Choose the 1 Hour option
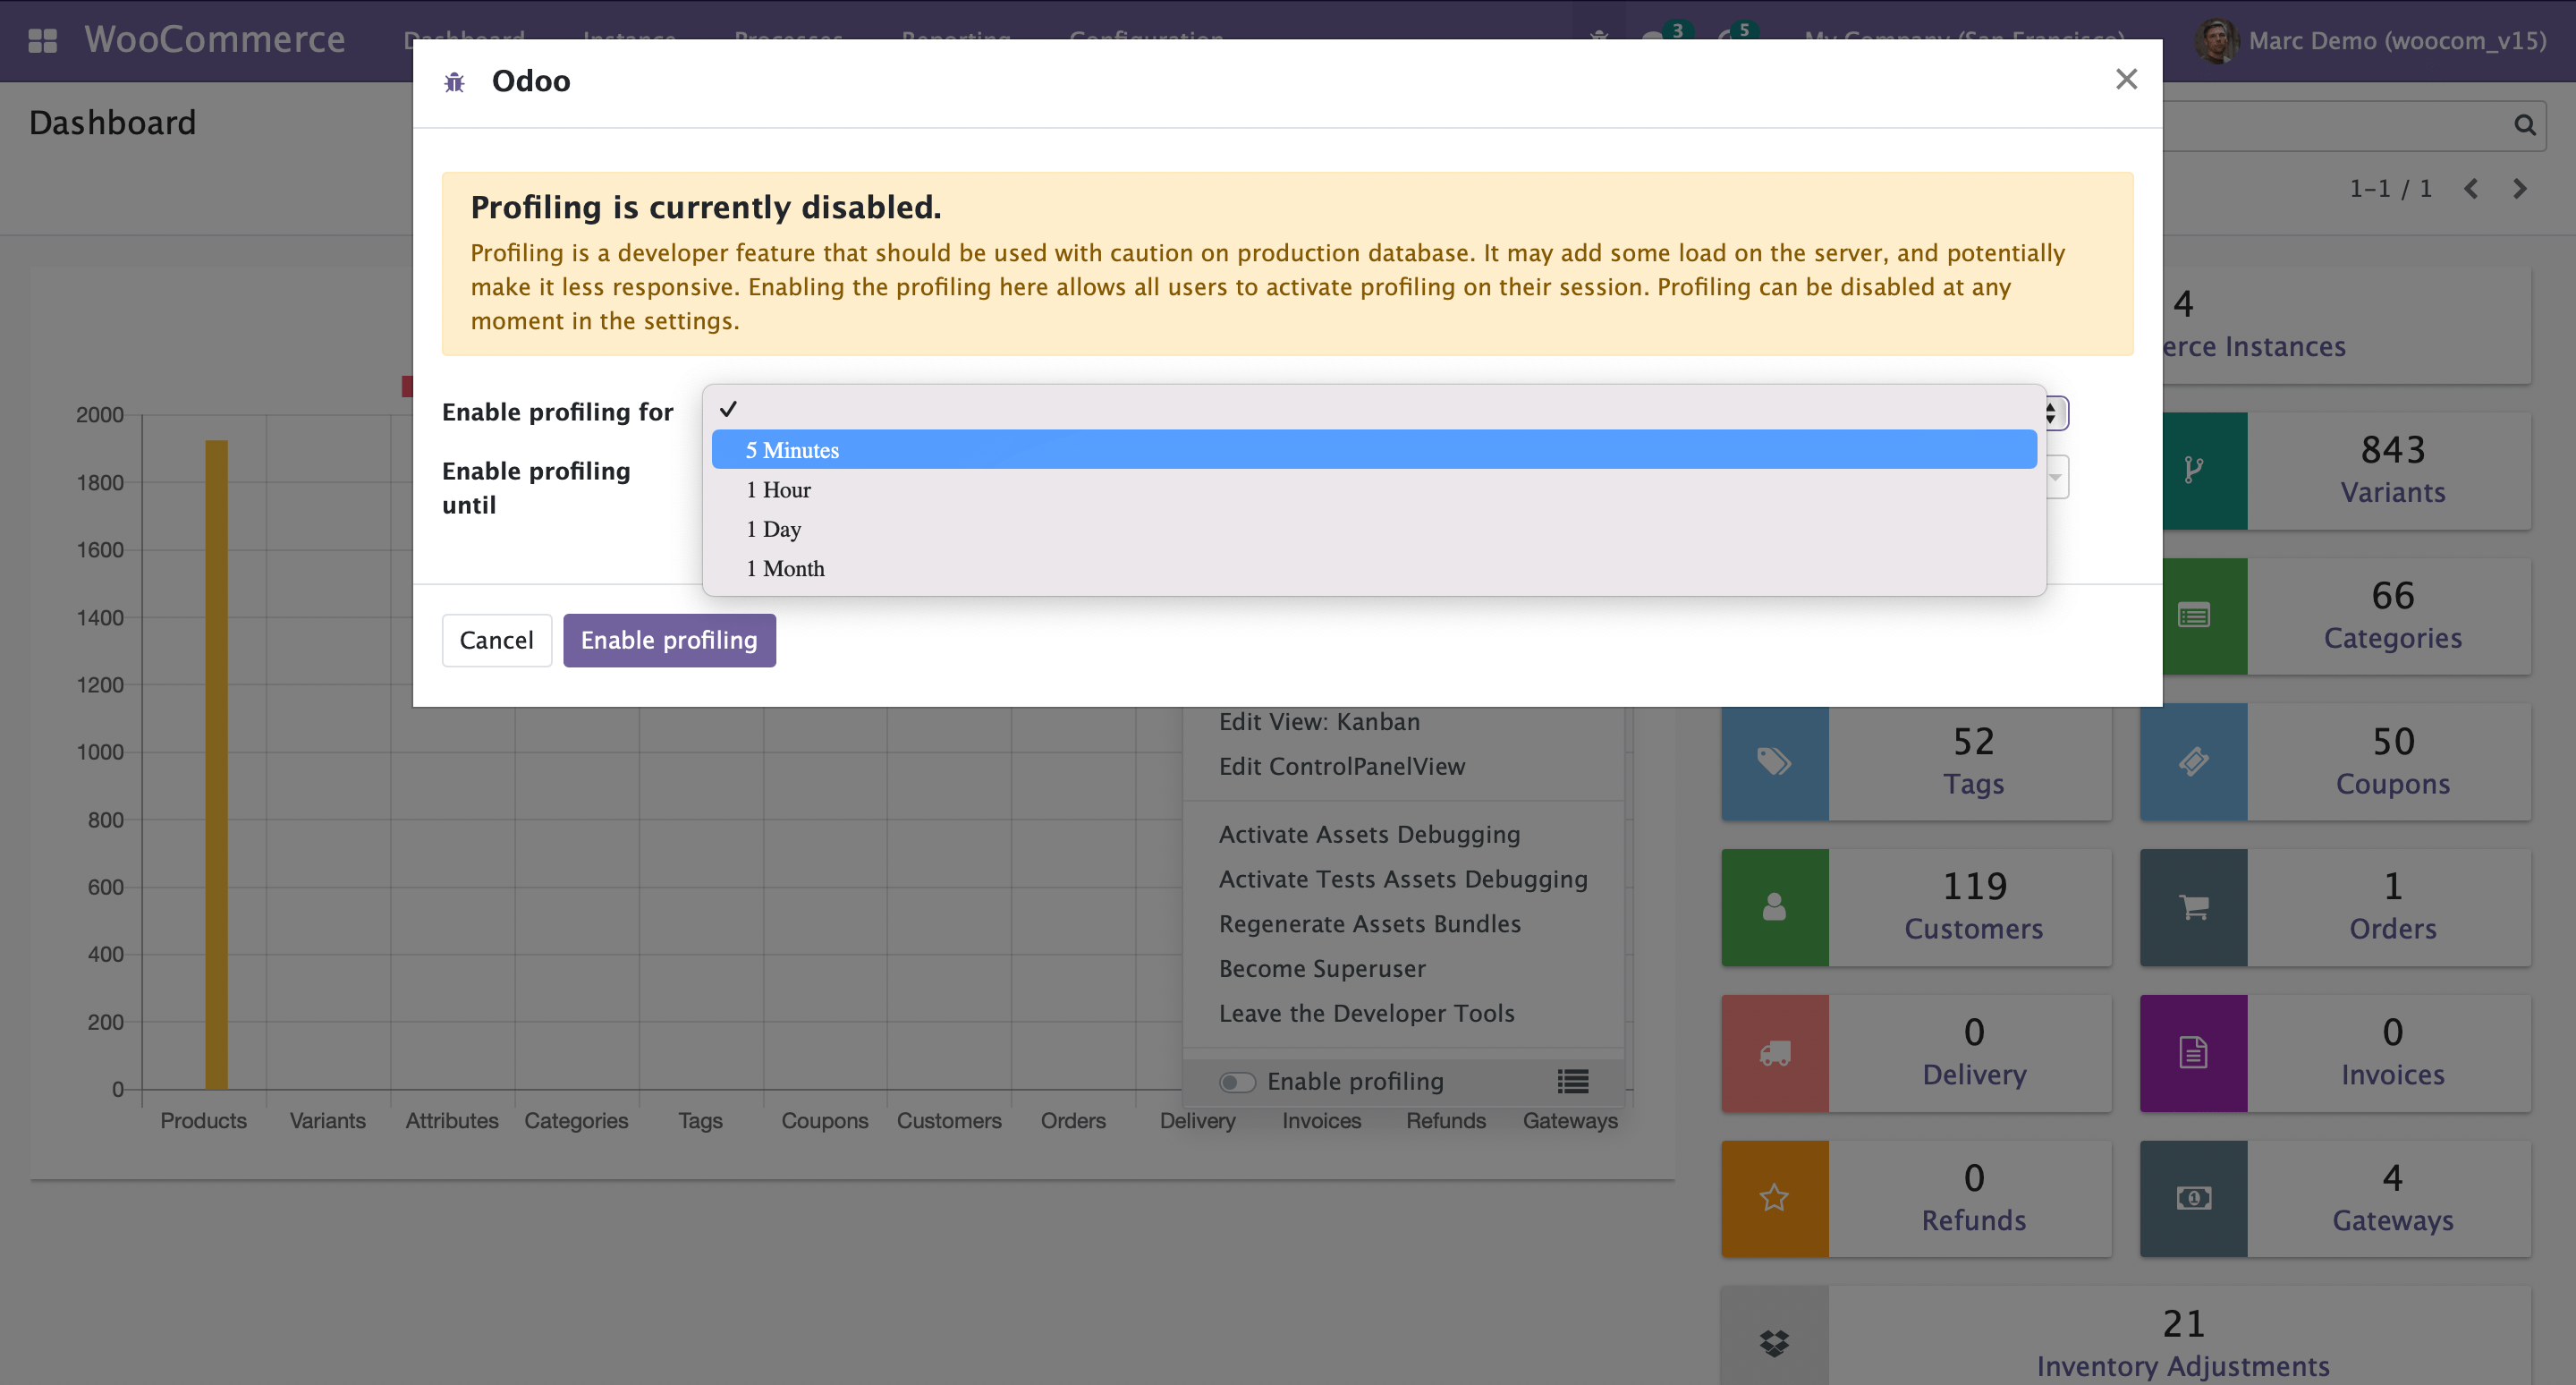 778,490
